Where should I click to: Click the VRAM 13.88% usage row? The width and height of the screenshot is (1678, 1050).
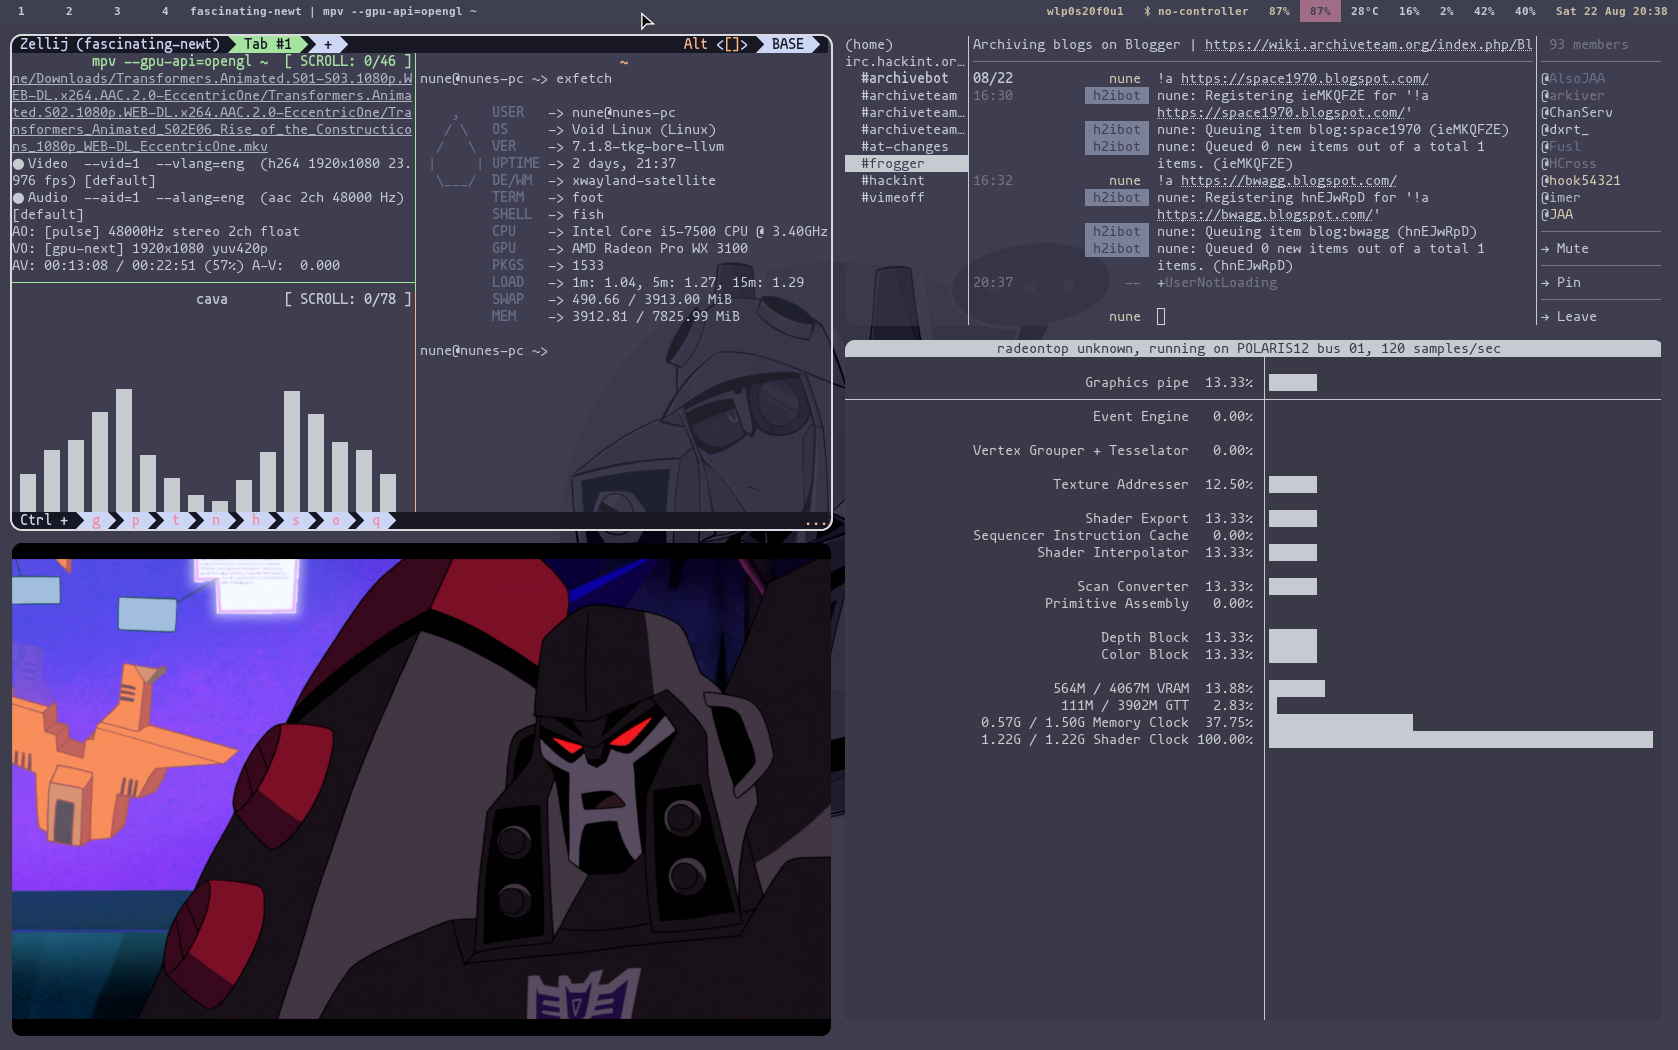pyautogui.click(x=1189, y=689)
